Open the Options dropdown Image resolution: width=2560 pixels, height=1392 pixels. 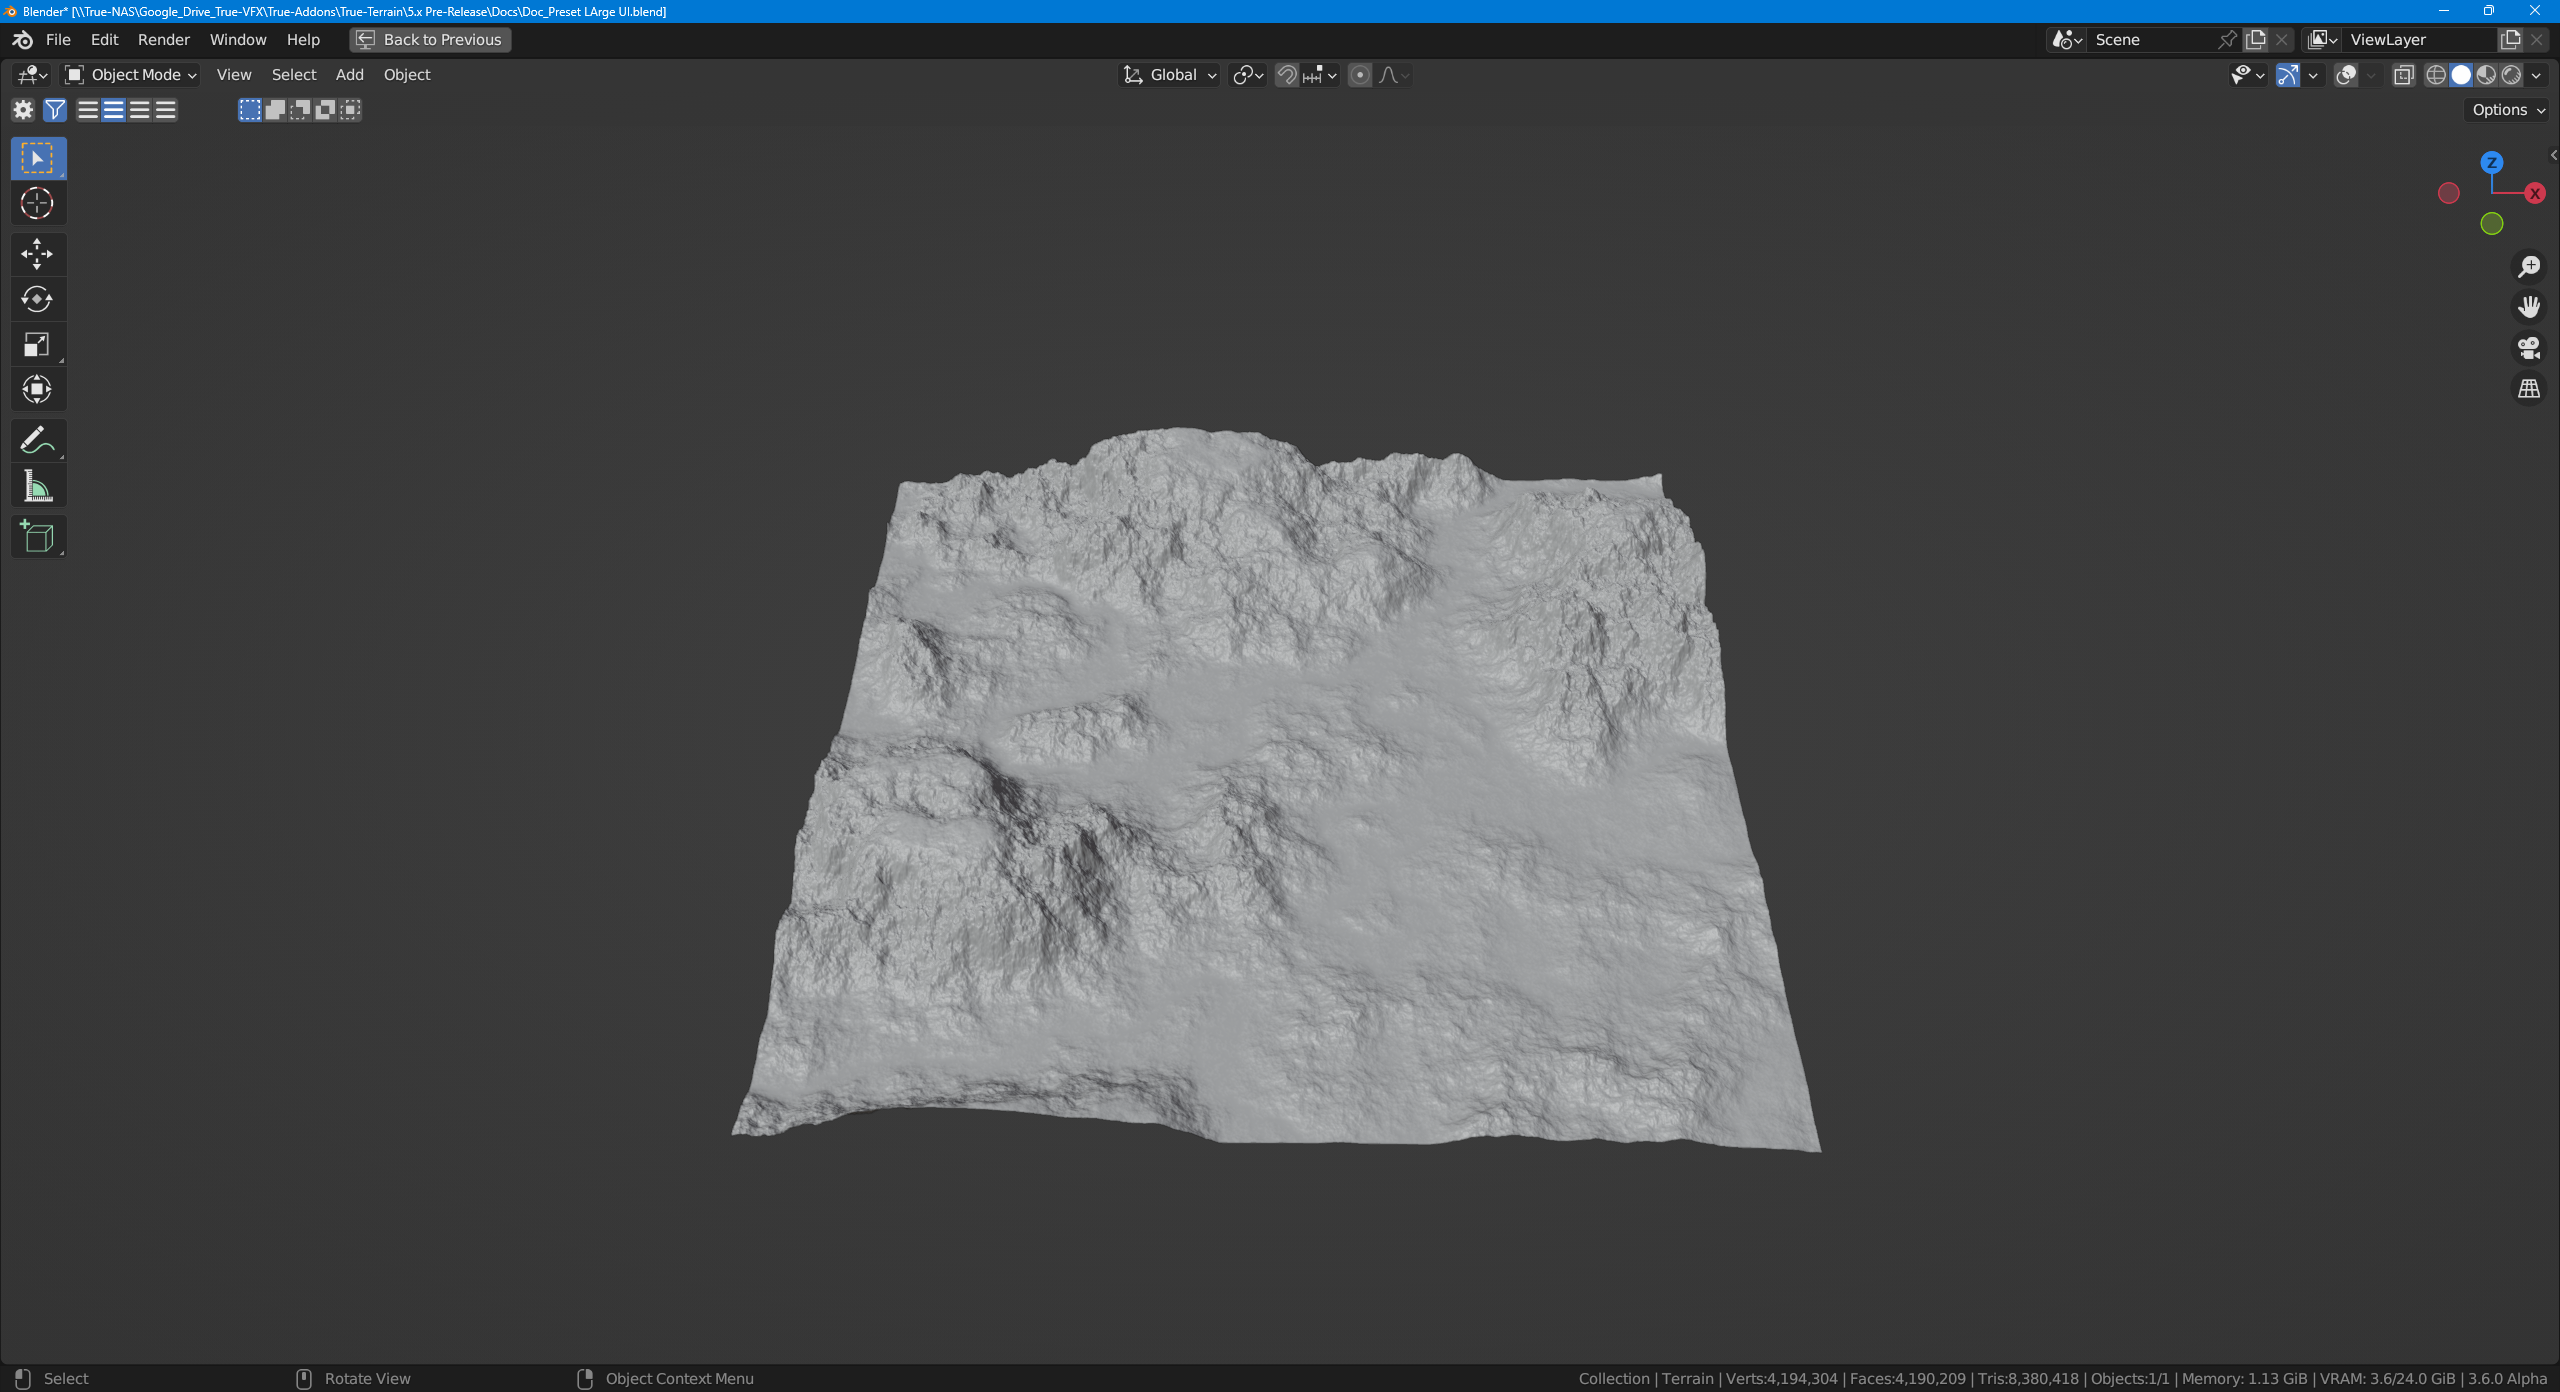click(2508, 110)
